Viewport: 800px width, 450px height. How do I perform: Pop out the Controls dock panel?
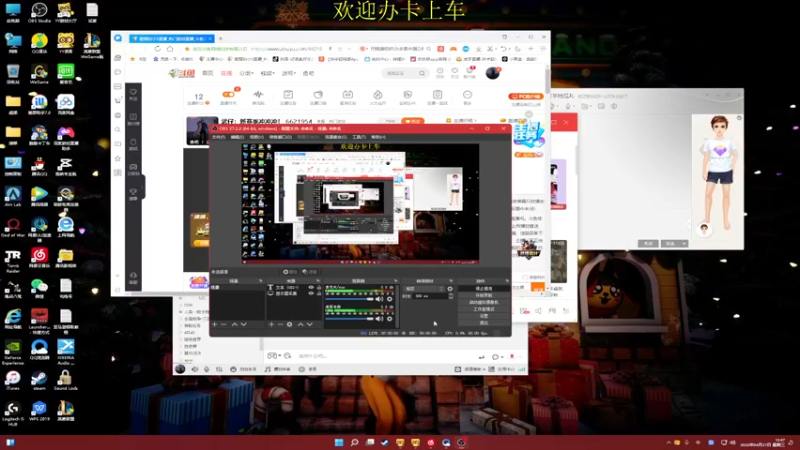click(x=507, y=281)
